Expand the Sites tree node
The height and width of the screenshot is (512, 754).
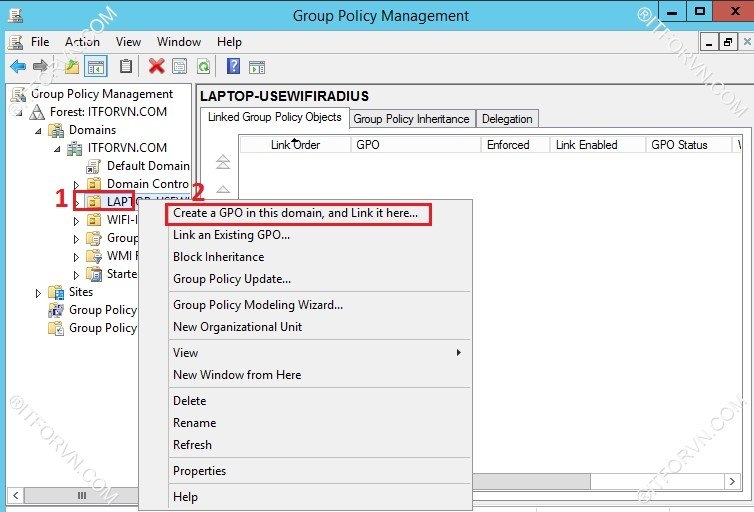point(39,293)
